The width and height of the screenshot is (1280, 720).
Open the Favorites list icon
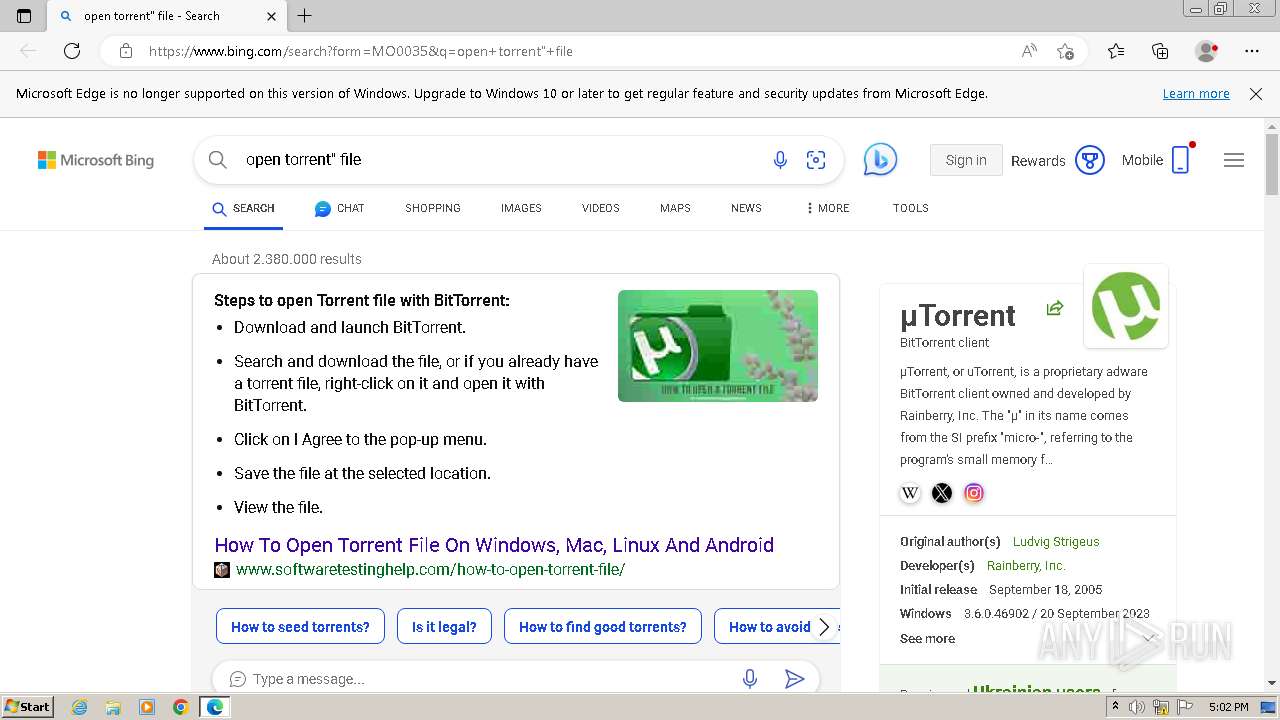tap(1116, 51)
